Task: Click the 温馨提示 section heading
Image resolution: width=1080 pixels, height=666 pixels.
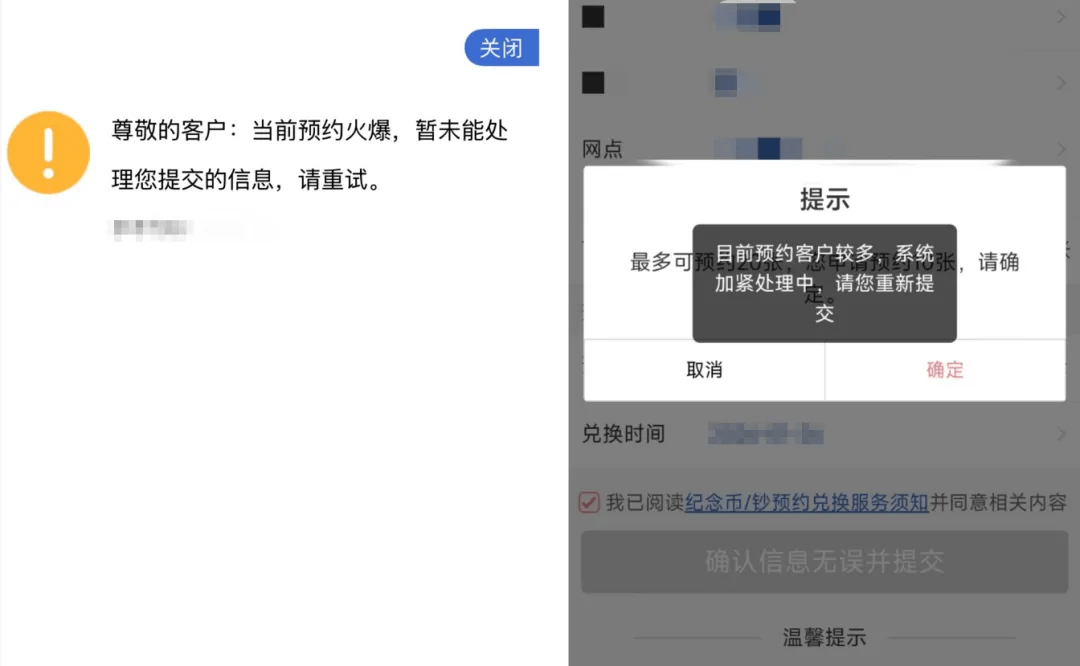Action: [x=824, y=637]
